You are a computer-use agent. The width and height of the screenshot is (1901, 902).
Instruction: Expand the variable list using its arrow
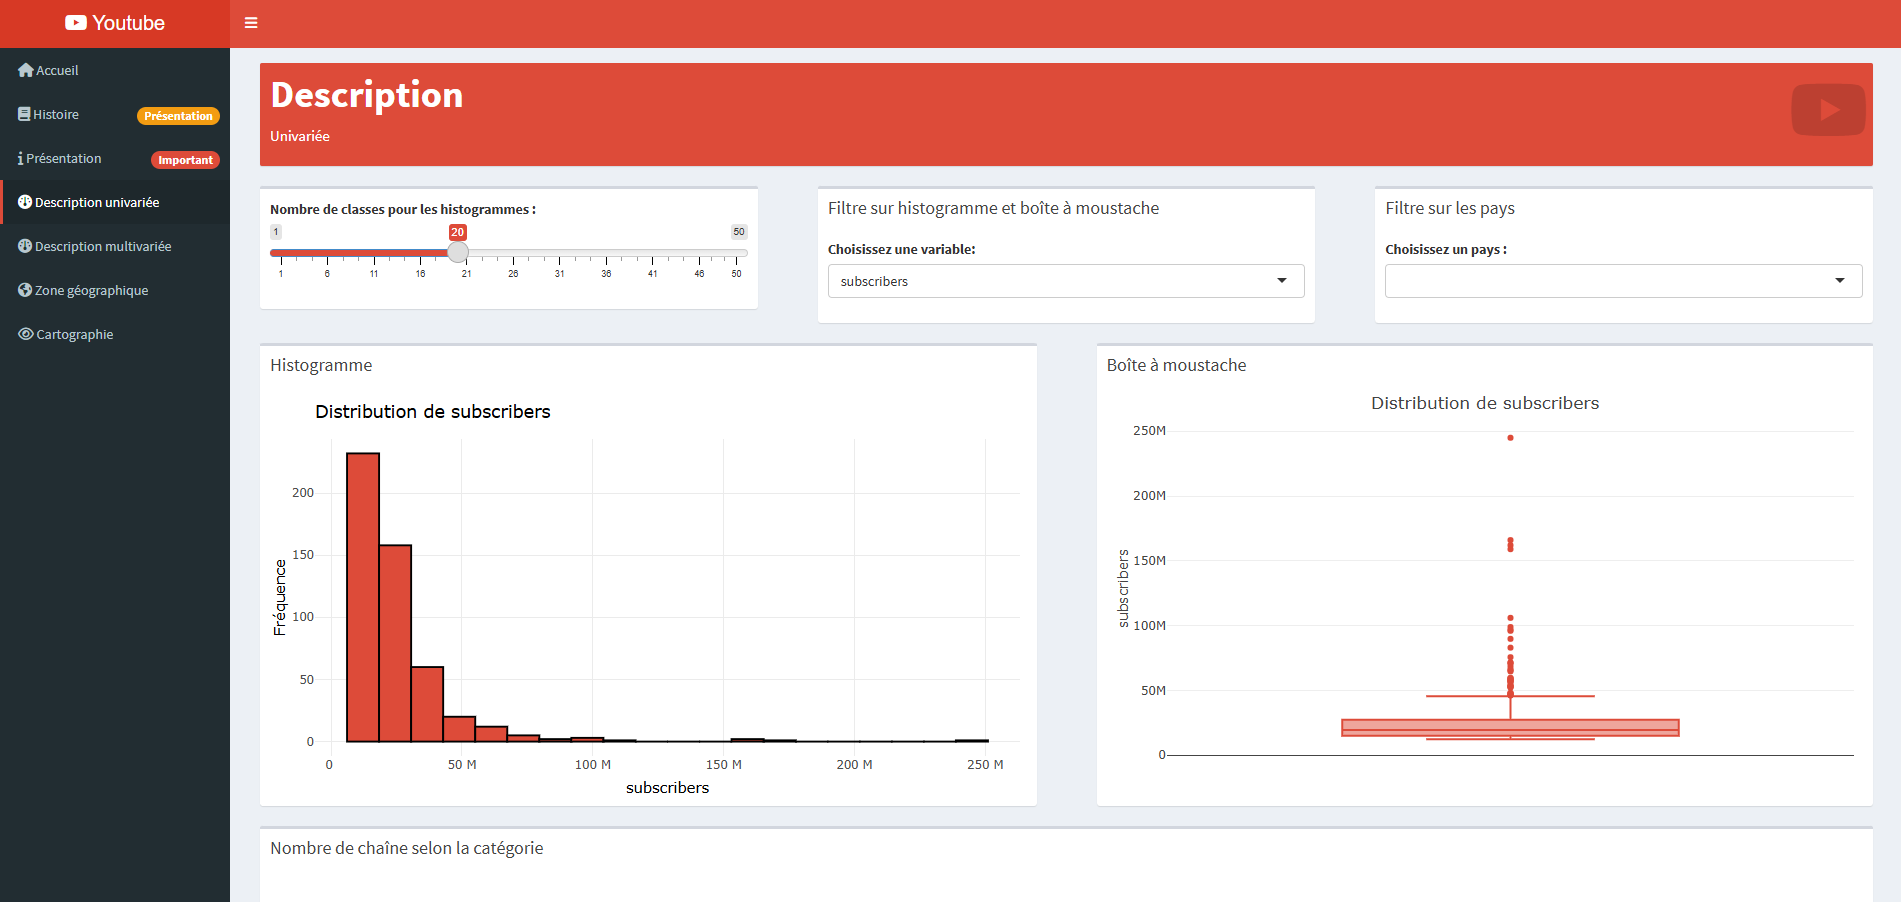1282,281
